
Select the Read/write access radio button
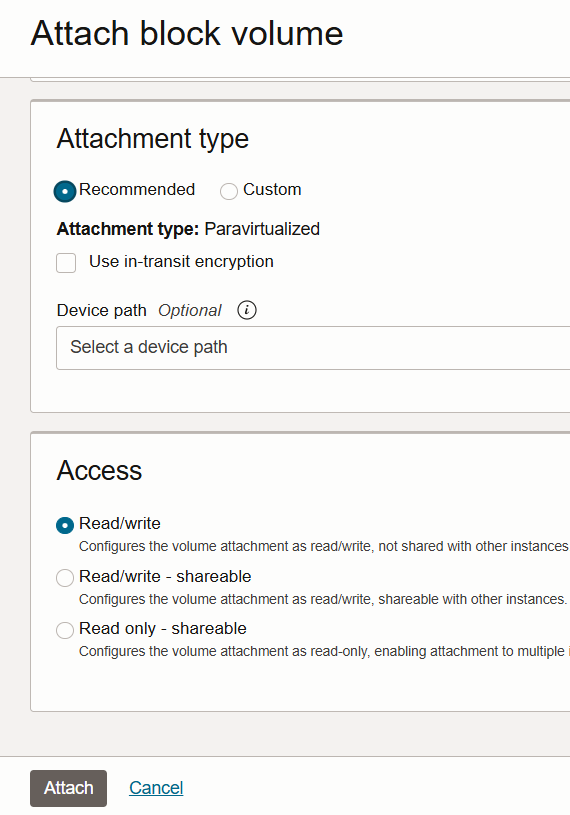(65, 525)
